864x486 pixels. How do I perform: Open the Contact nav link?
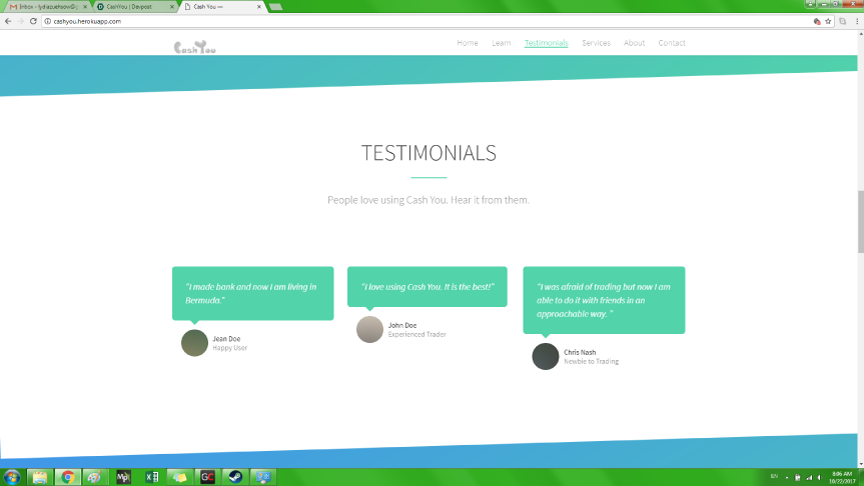click(672, 43)
